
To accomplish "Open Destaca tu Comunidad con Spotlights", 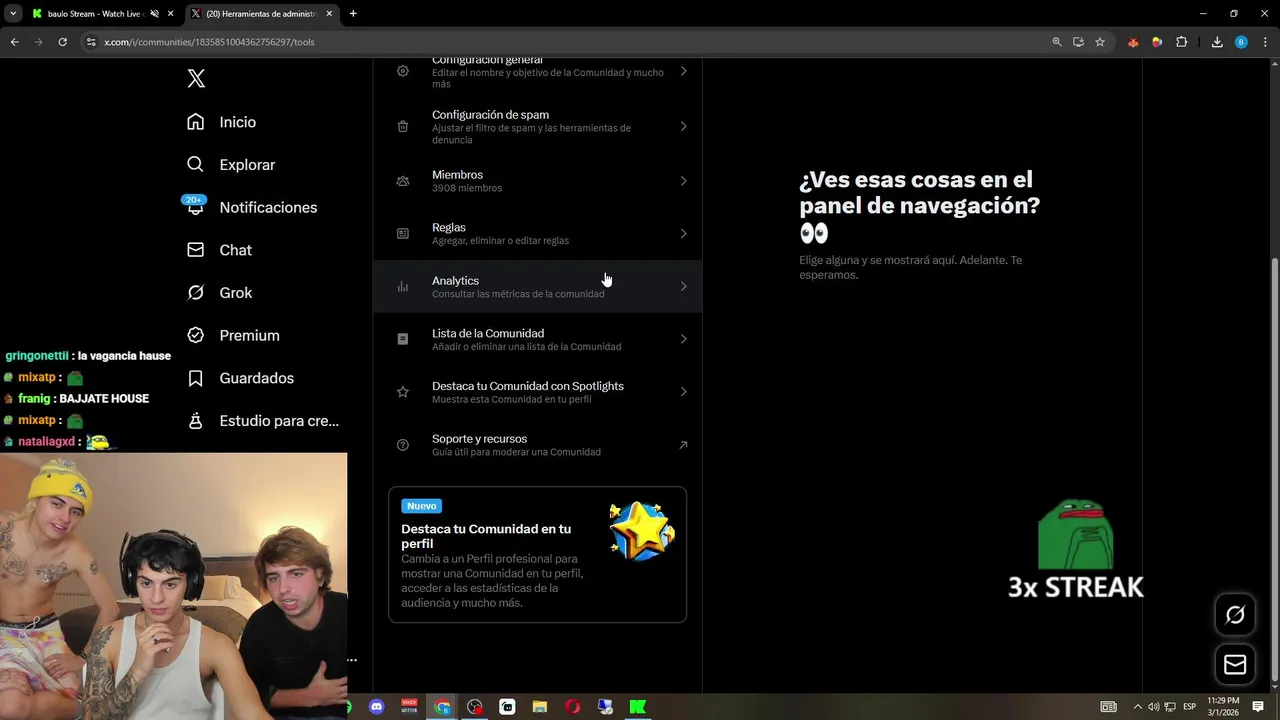I will coord(538,392).
